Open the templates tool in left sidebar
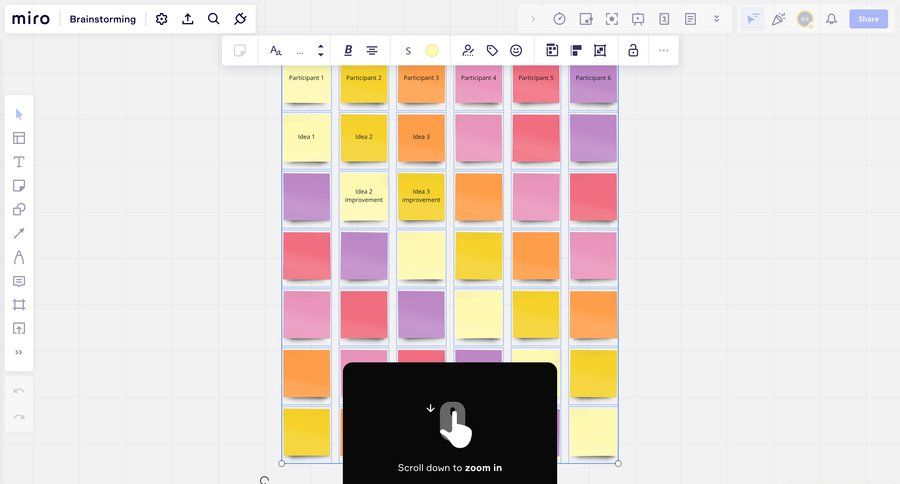 point(19,138)
